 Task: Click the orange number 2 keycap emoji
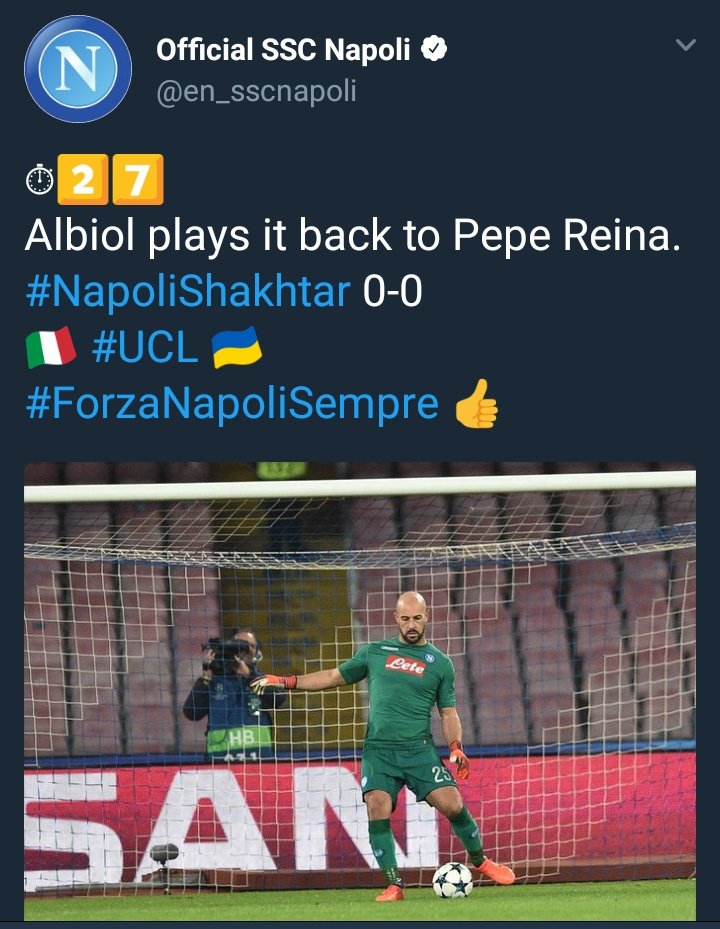[x=84, y=181]
